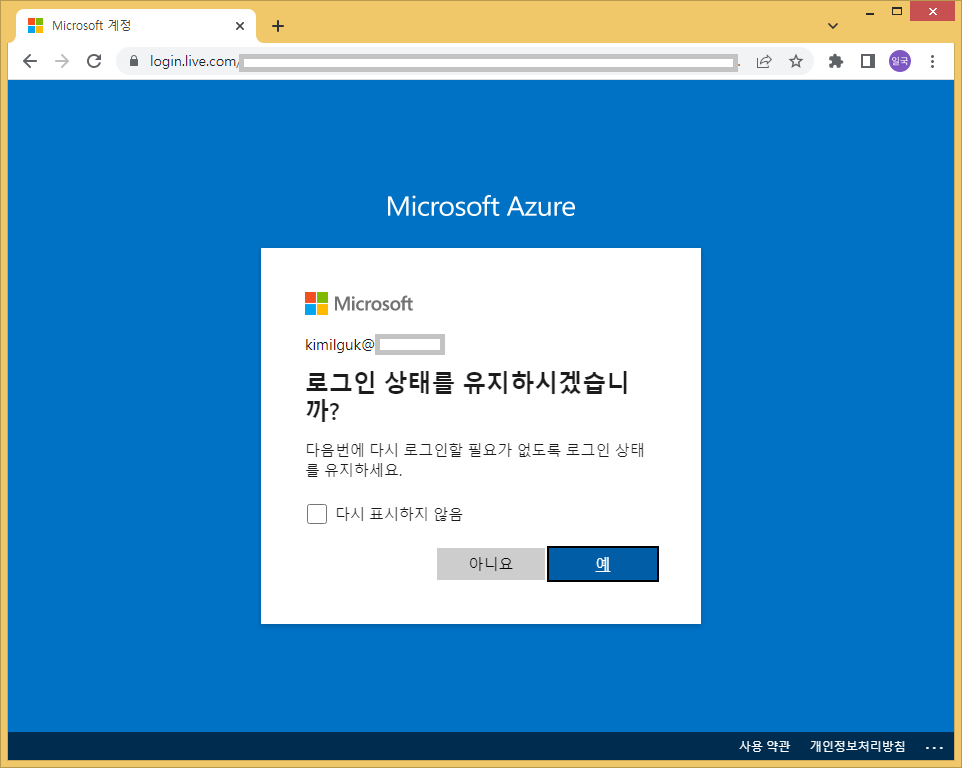Share this page using the share icon
The height and width of the screenshot is (768, 962).
pyautogui.click(x=764, y=61)
